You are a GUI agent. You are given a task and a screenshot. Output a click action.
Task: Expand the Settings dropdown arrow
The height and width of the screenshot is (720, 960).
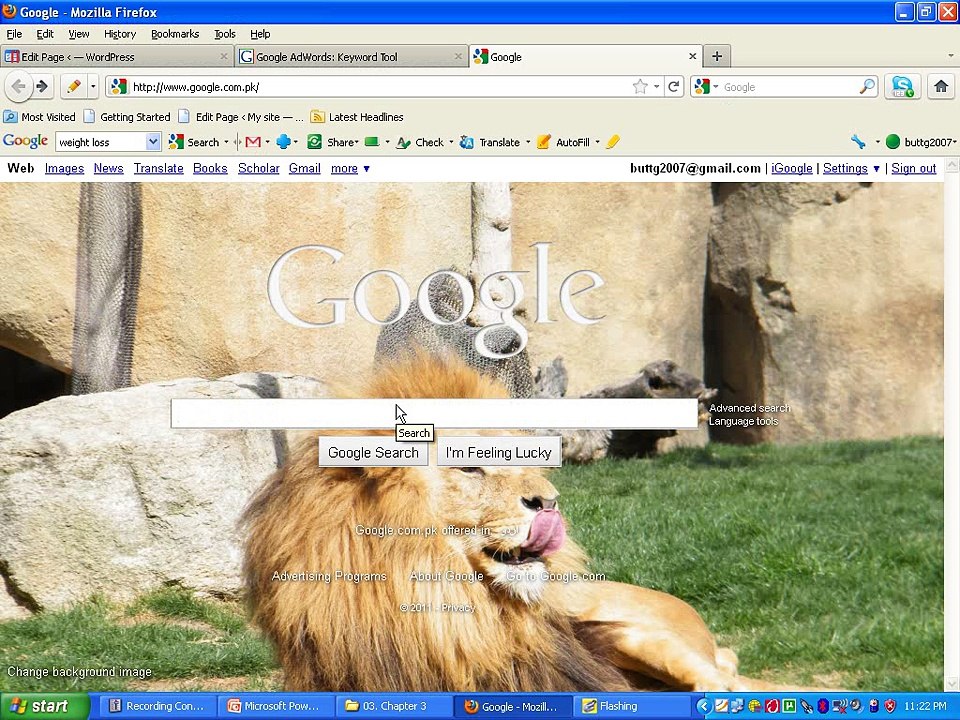[876, 168]
